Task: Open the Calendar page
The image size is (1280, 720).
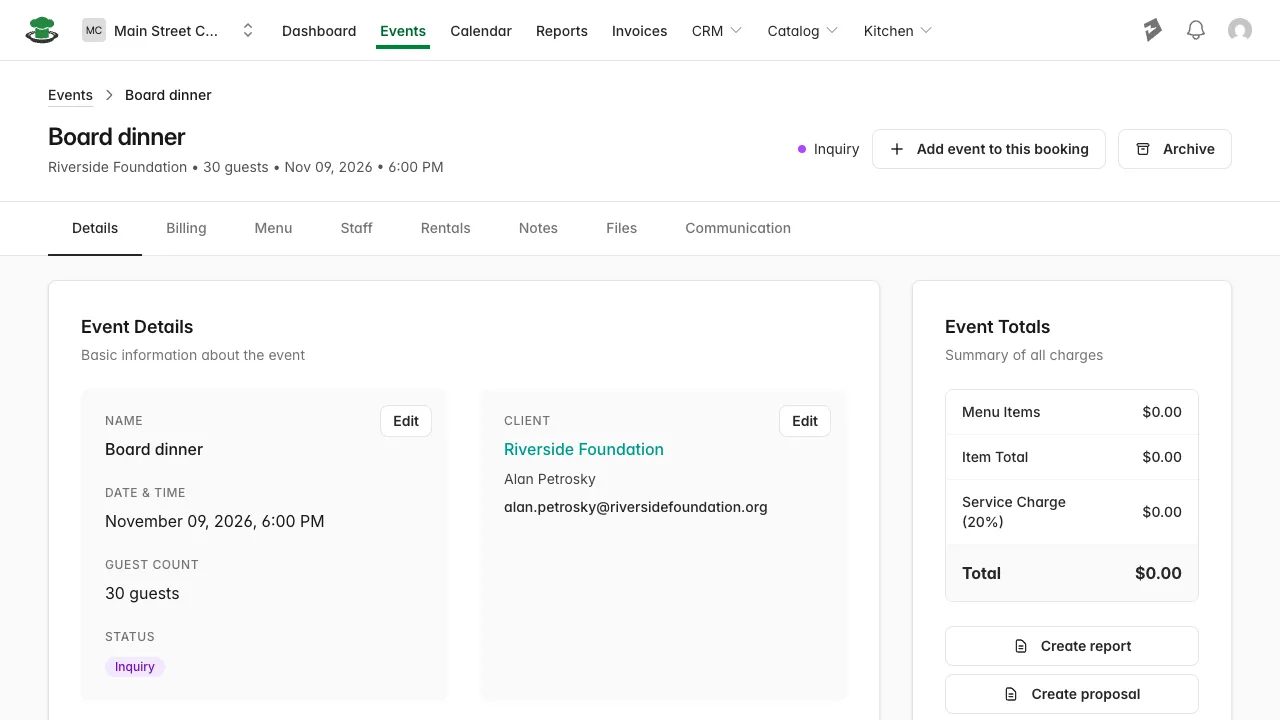Action: (481, 31)
